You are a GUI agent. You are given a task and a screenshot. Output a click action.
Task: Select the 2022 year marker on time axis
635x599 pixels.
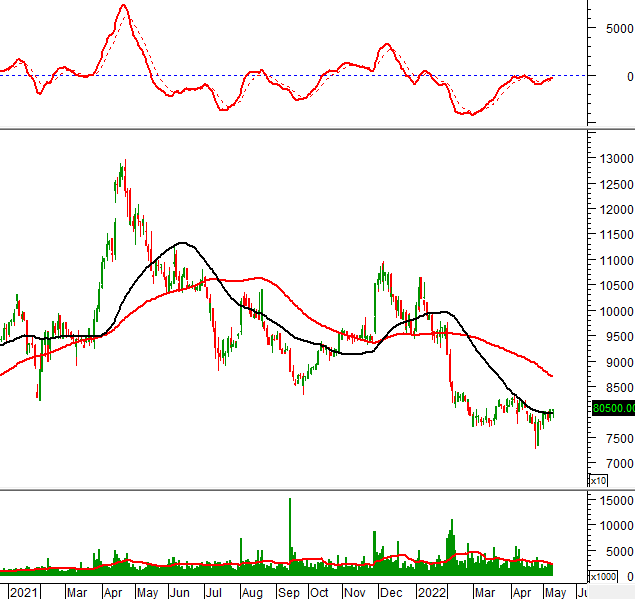pyautogui.click(x=433, y=592)
